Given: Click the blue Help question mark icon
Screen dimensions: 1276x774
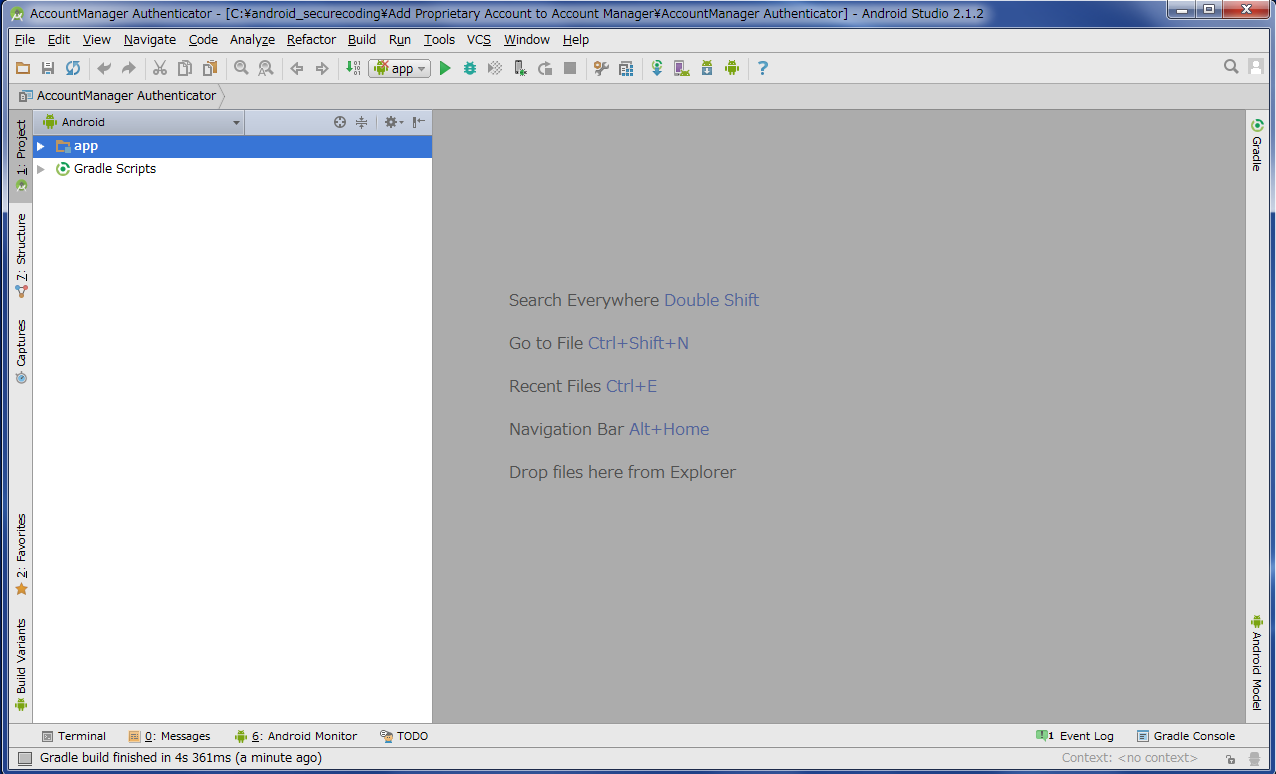Looking at the screenshot, I should tap(763, 68).
